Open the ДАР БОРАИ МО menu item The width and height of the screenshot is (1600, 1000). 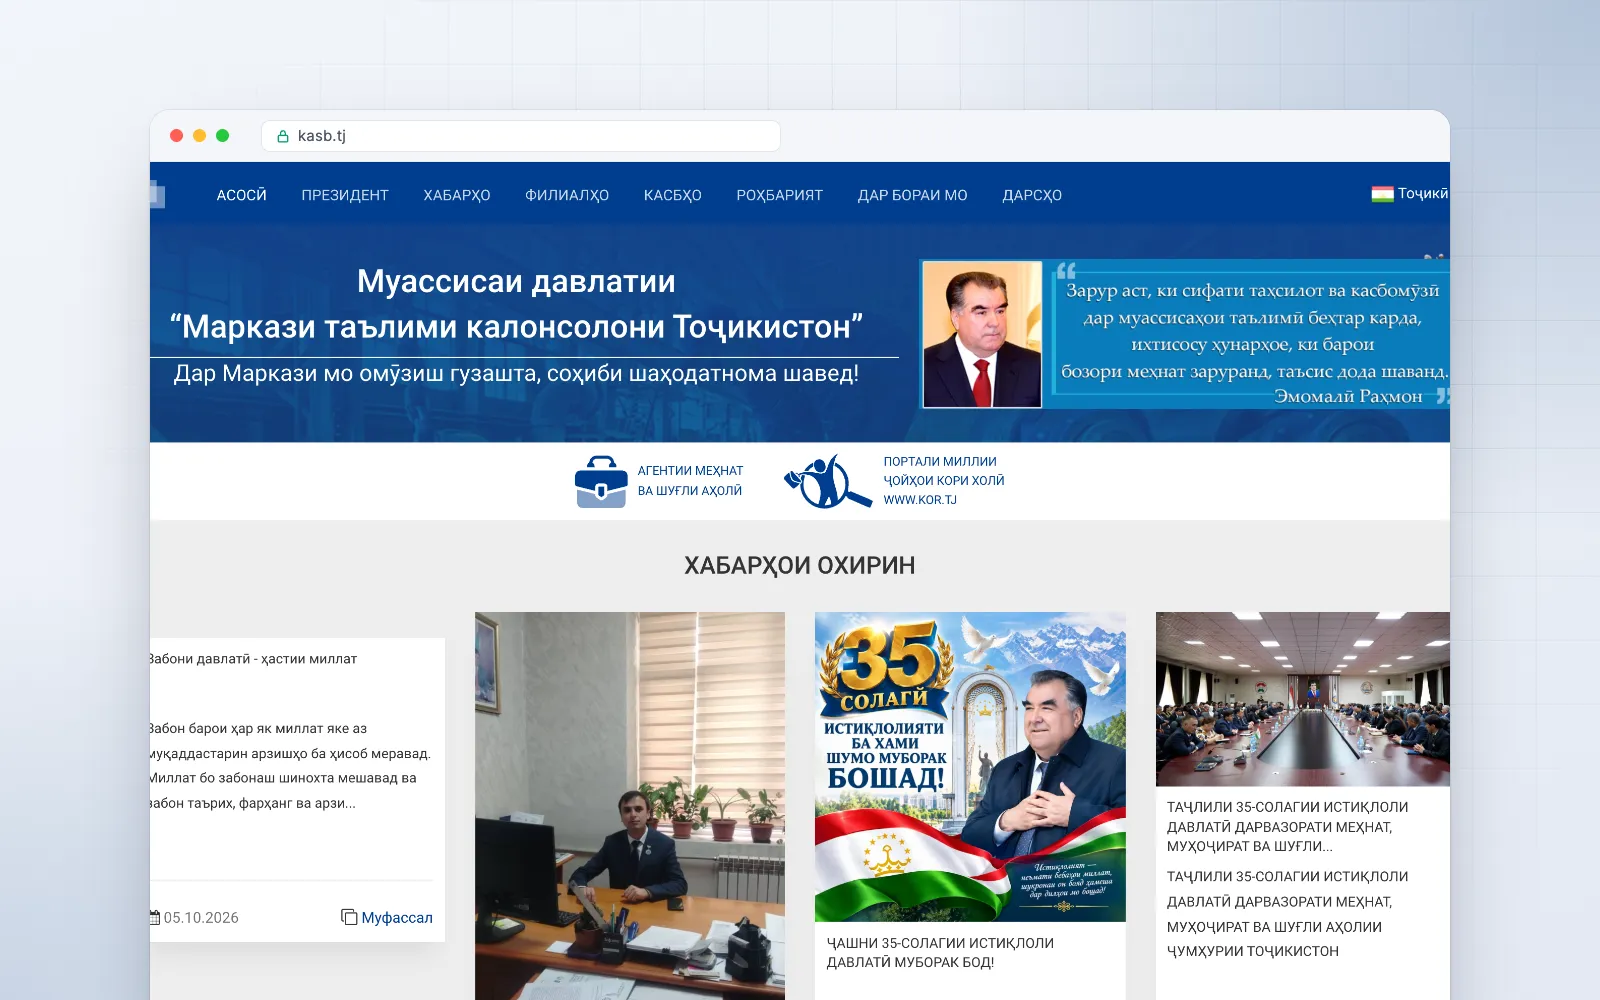click(913, 195)
